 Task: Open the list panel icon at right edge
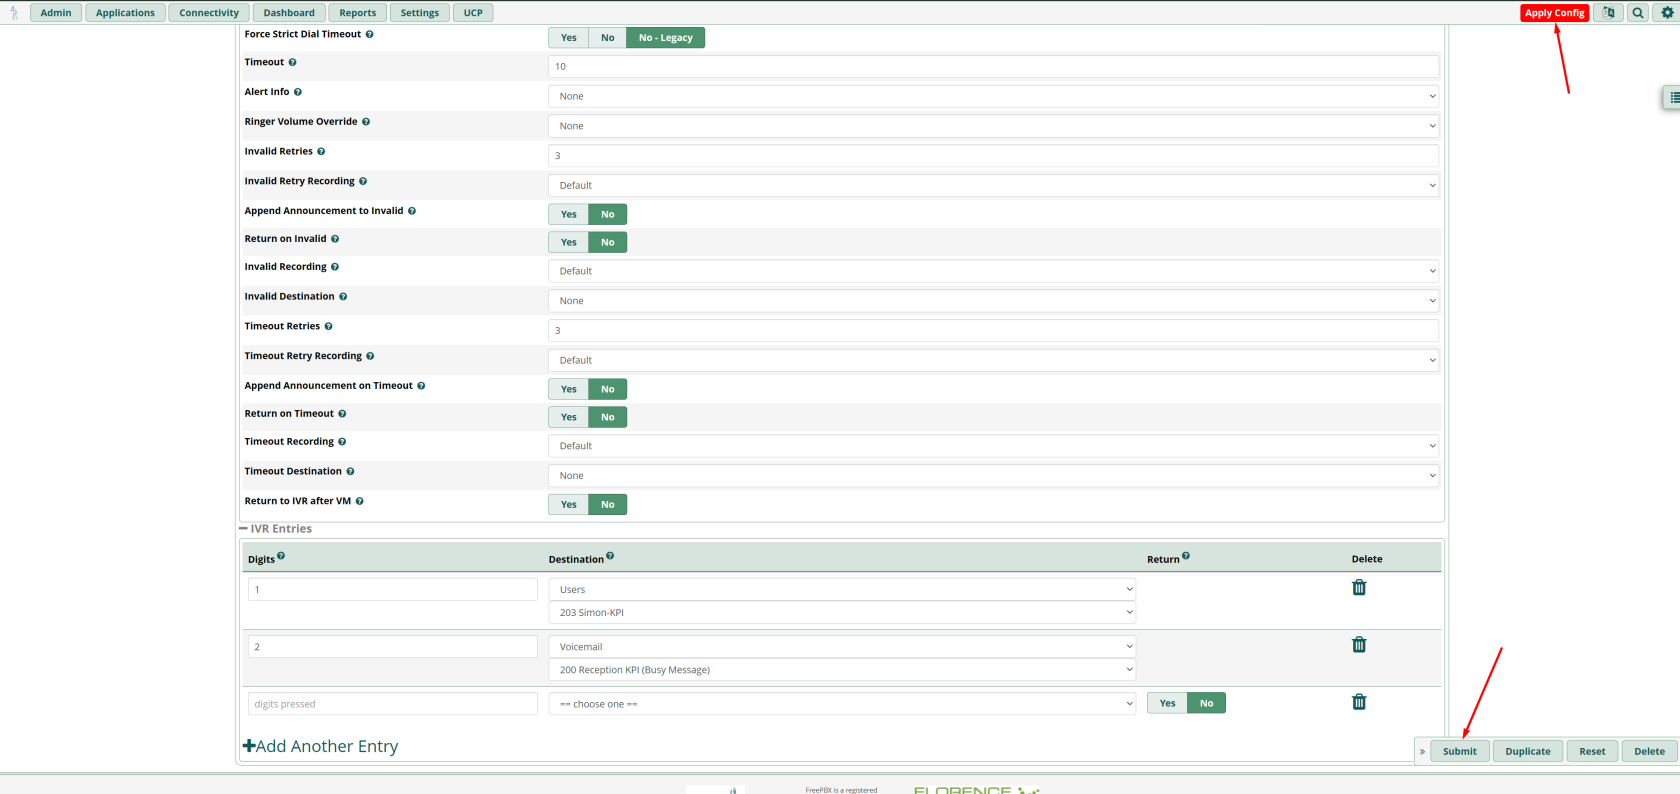[1673, 97]
